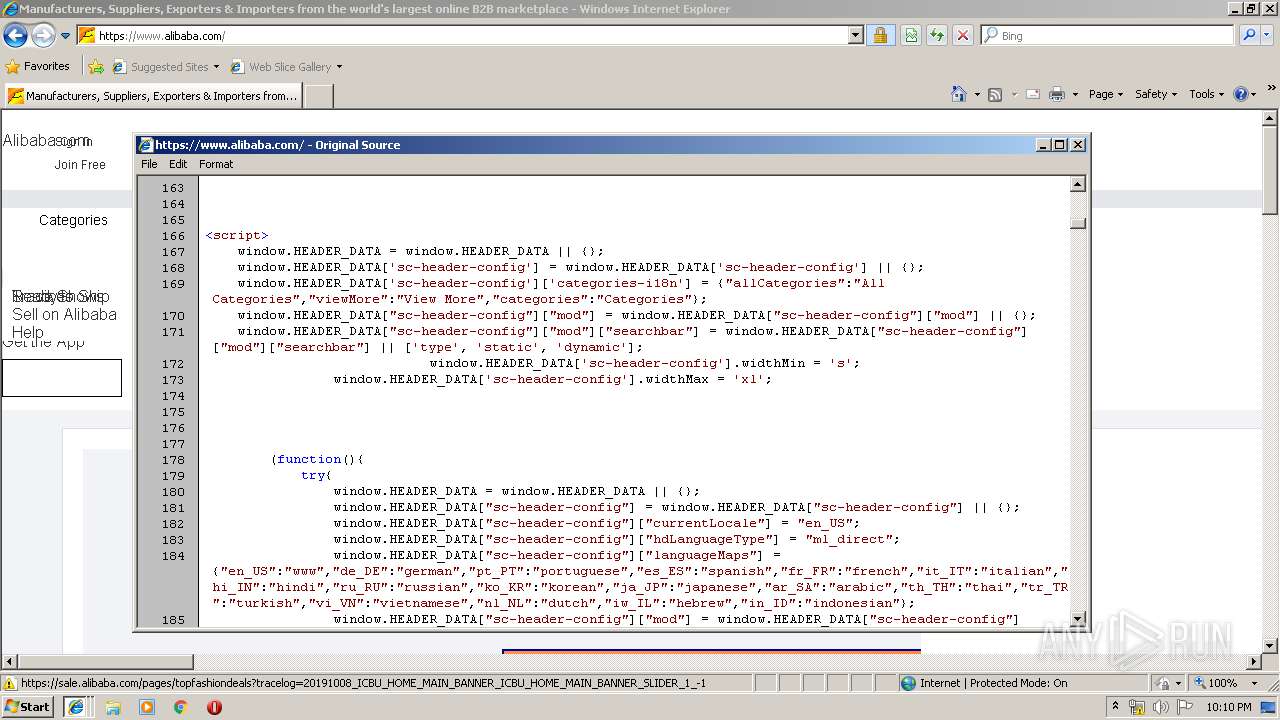
Task: Click the security lock icon
Action: [x=880, y=36]
